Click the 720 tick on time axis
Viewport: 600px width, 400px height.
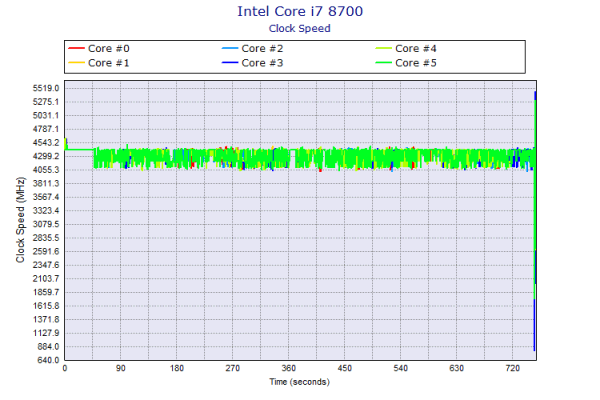click(512, 368)
